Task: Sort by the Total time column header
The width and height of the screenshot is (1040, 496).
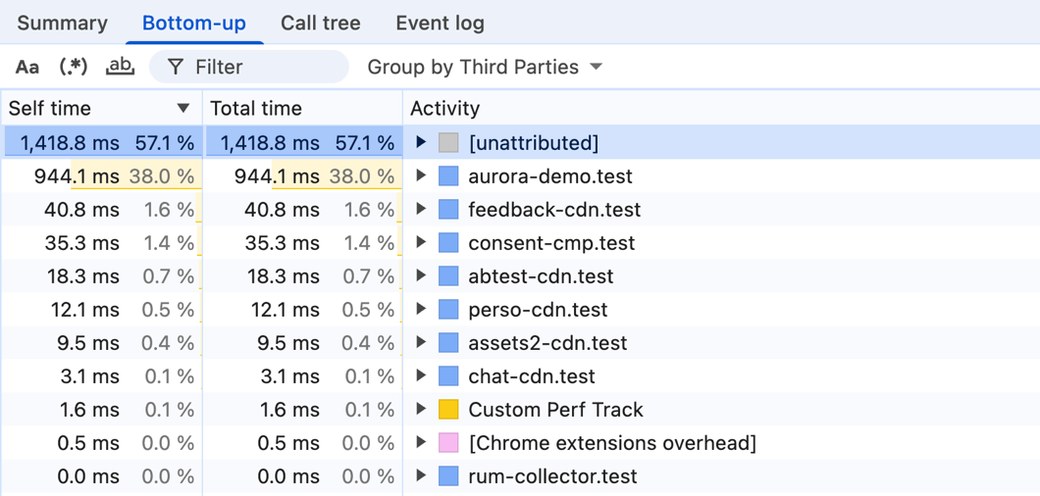Action: point(302,108)
